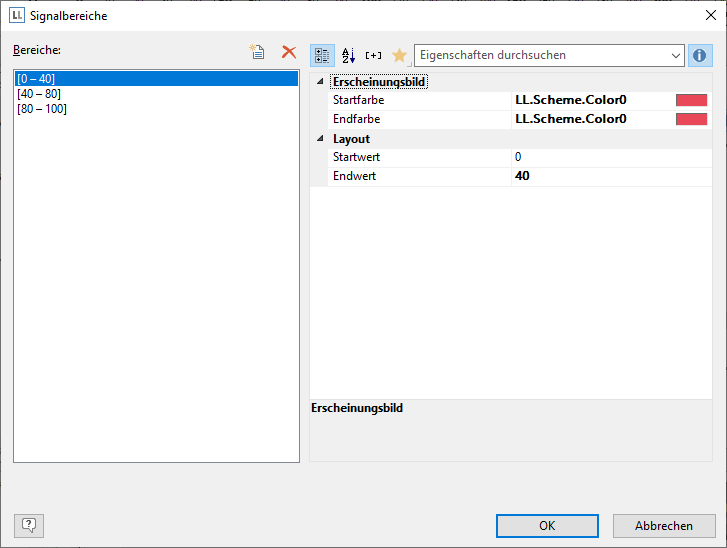Screen dimensions: 727x548
Task: Delete selected range with red X
Action: coord(289,53)
